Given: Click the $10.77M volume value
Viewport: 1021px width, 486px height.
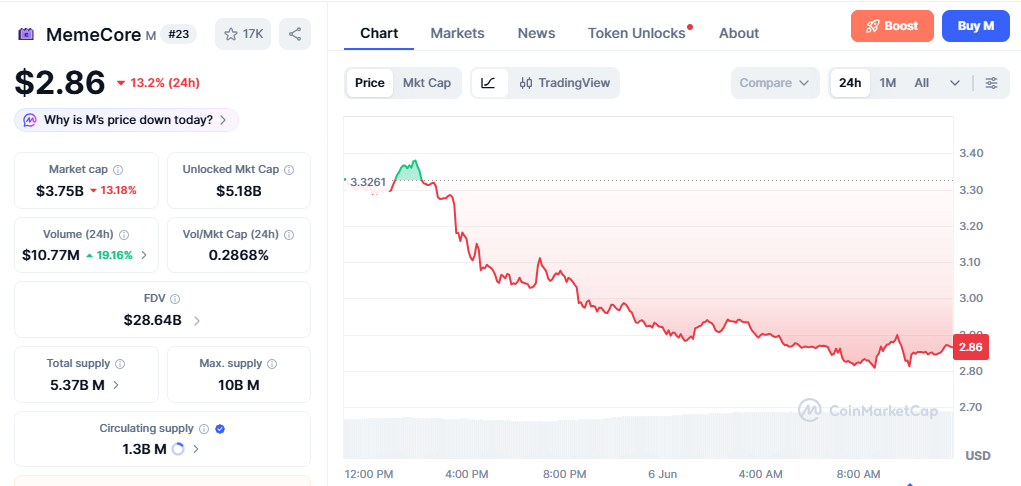Looking at the screenshot, I should (51, 255).
